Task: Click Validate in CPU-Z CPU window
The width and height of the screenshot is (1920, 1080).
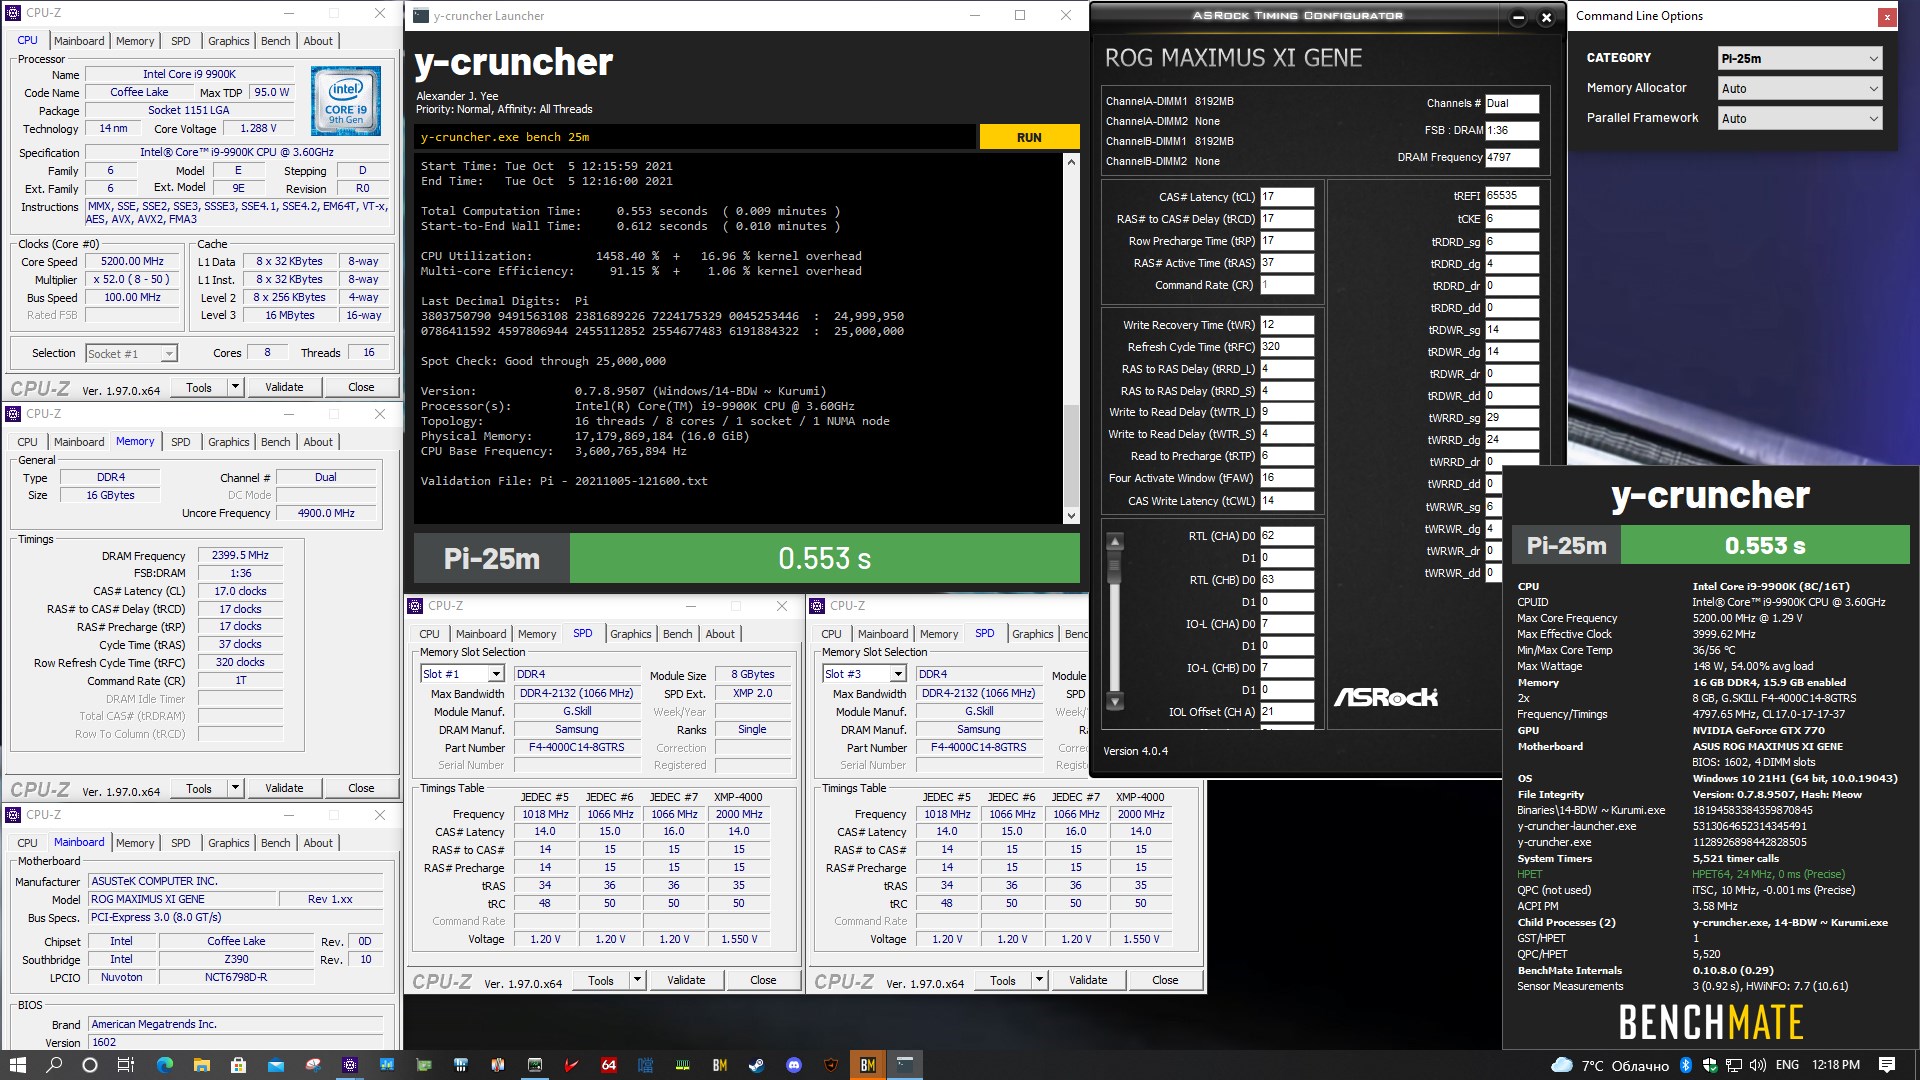Action: point(284,387)
